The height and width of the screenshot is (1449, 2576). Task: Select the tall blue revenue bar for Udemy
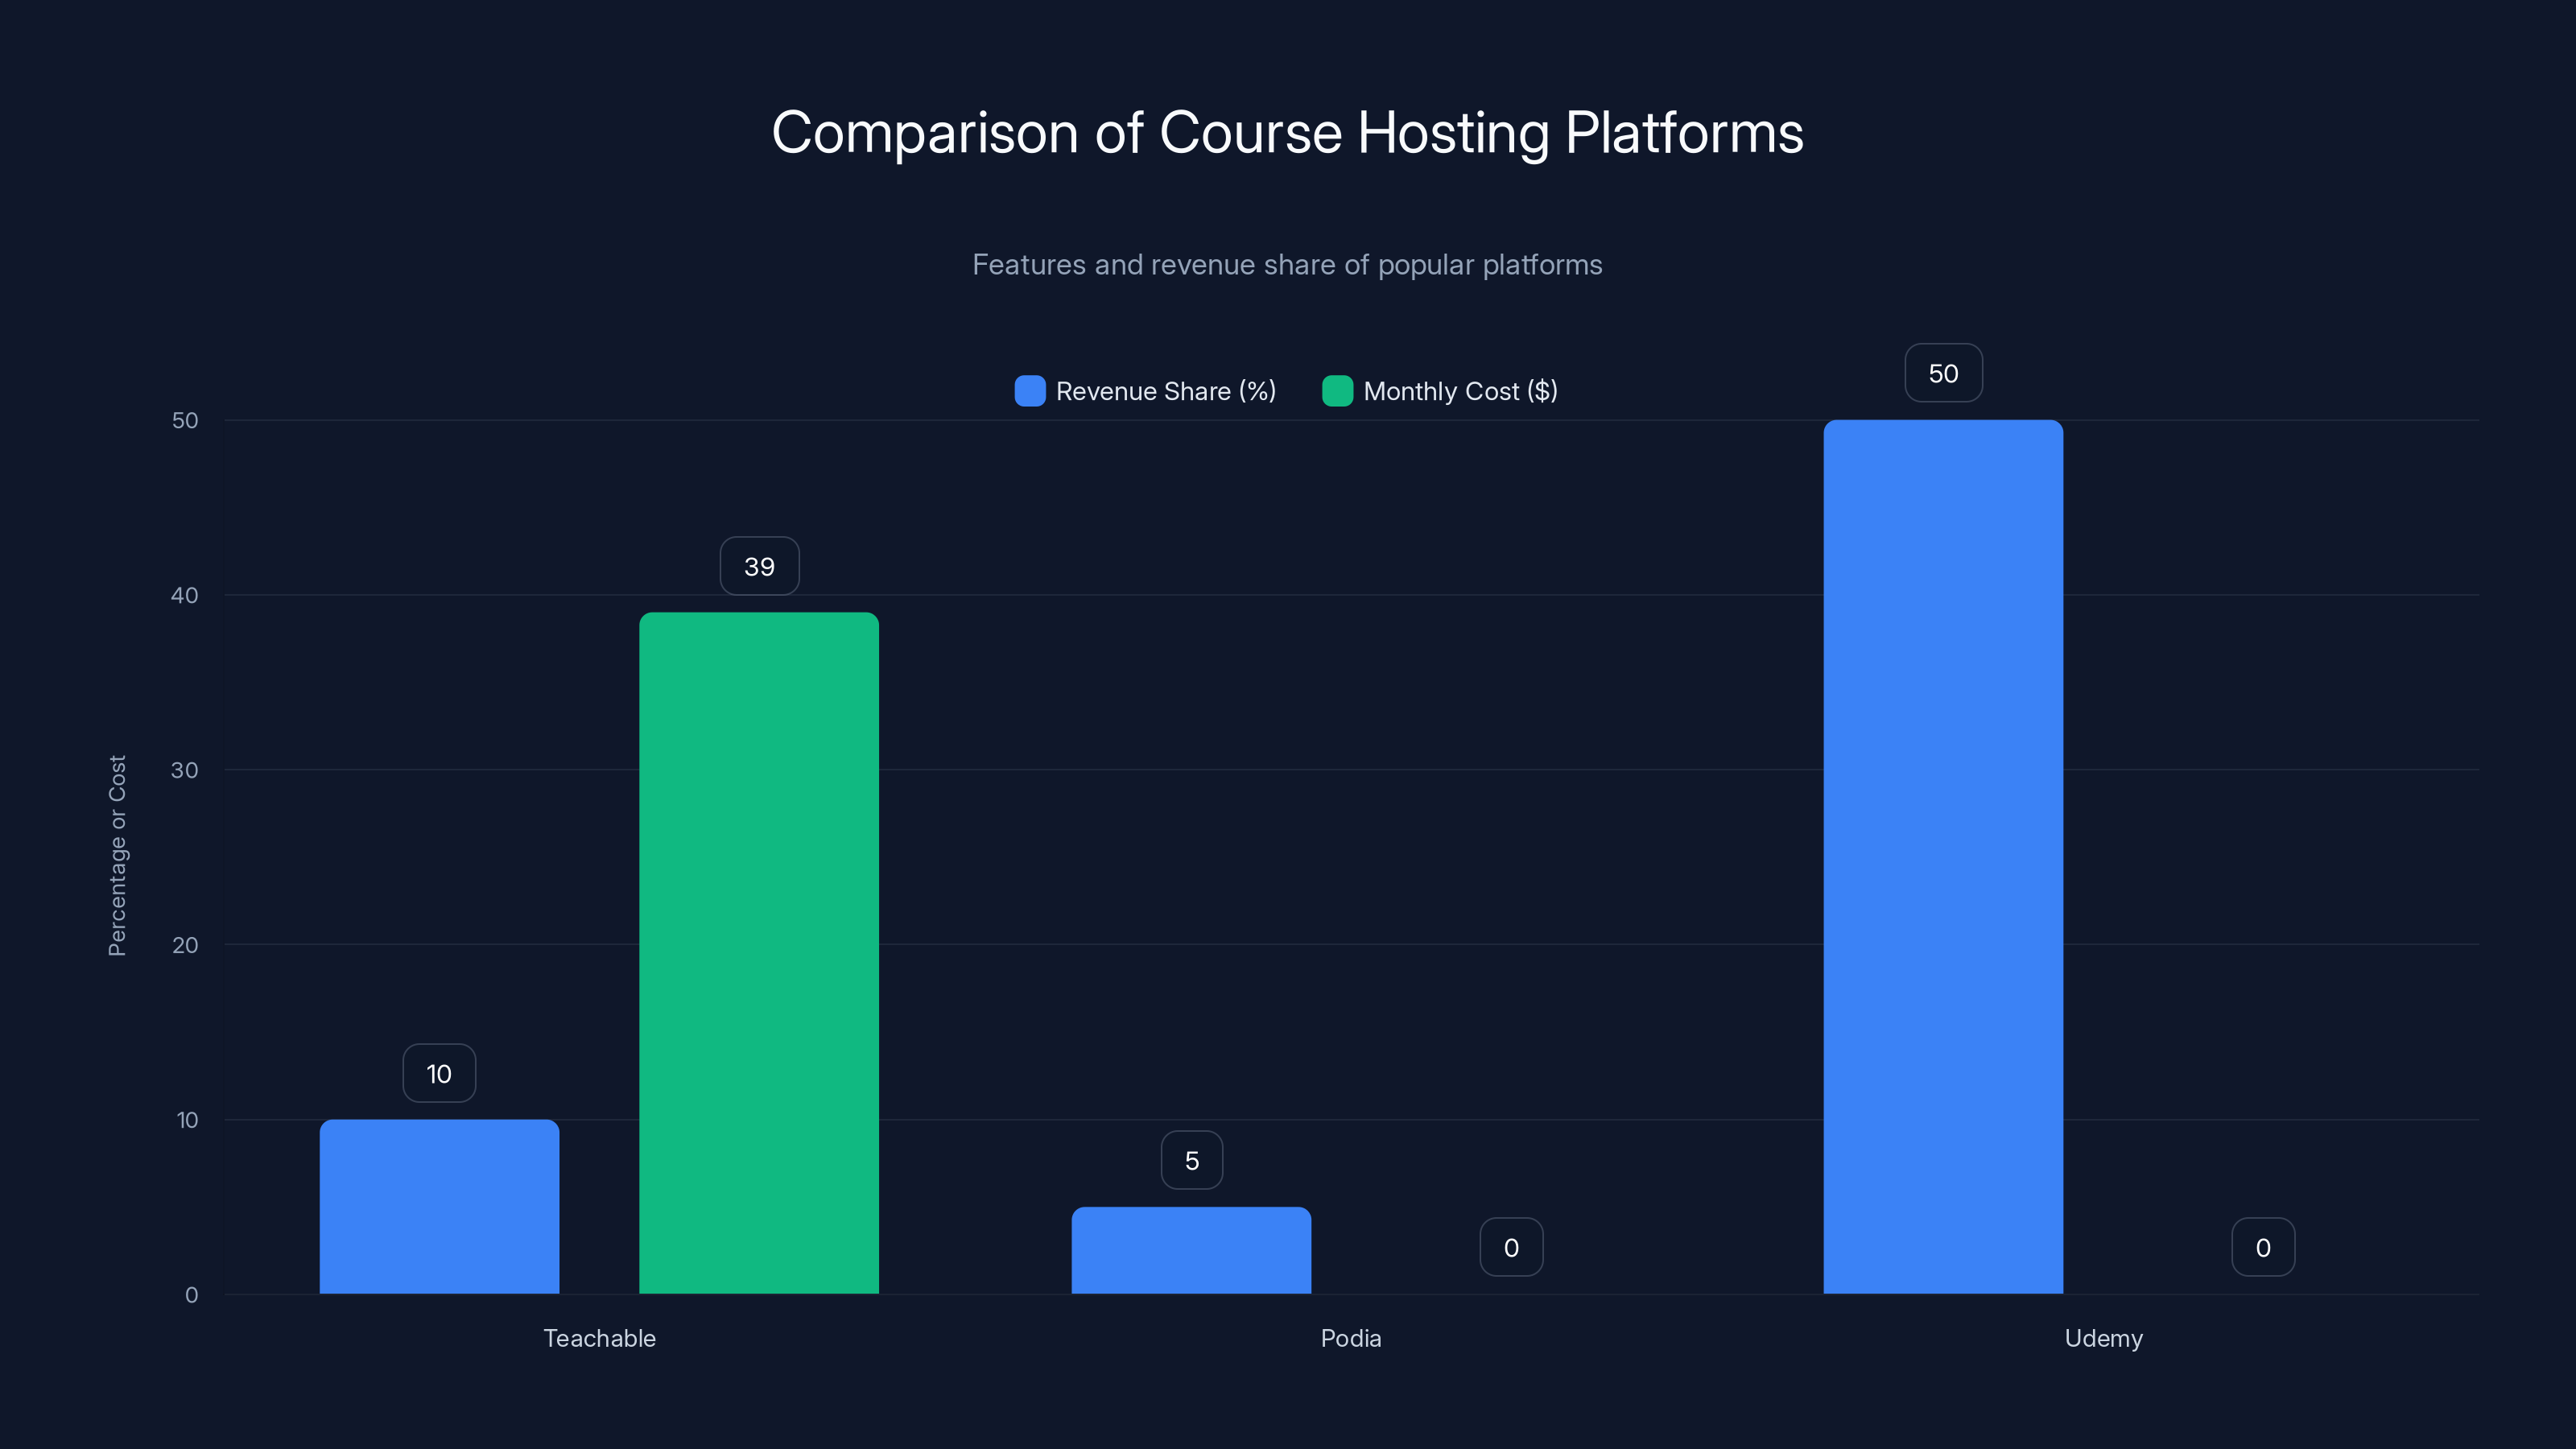click(1943, 860)
